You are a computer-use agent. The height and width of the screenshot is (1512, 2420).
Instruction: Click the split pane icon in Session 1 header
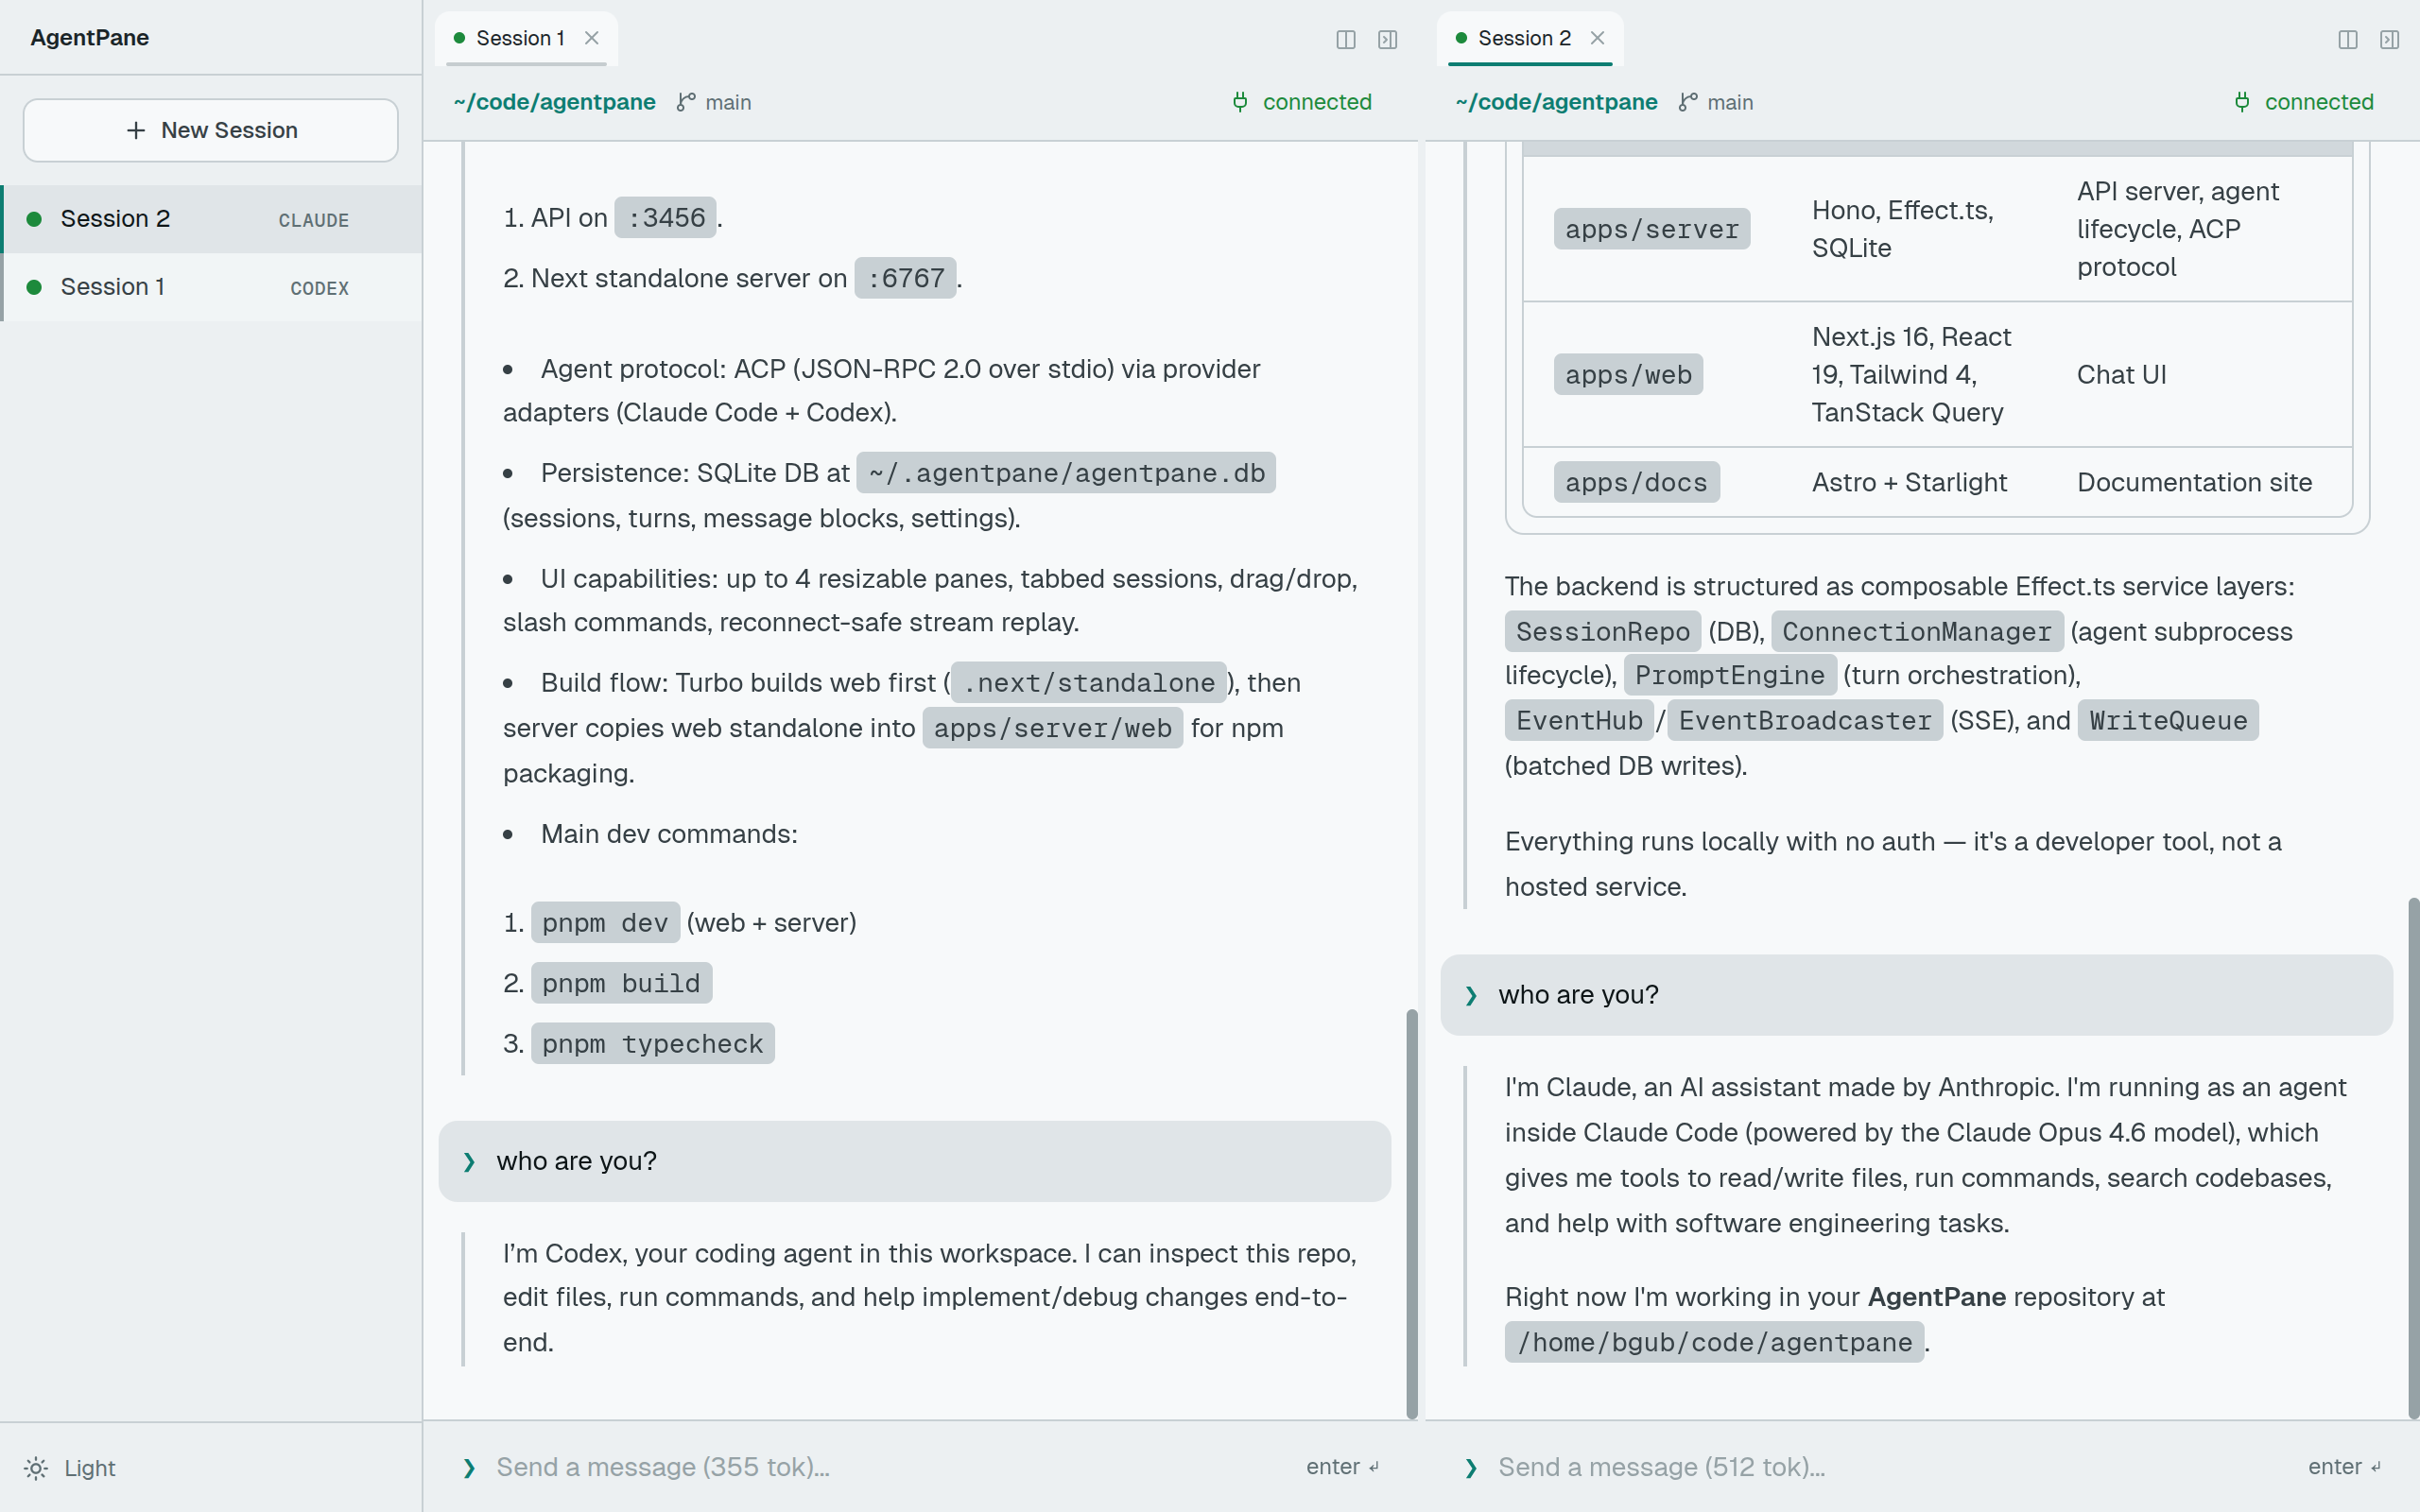click(x=1346, y=39)
